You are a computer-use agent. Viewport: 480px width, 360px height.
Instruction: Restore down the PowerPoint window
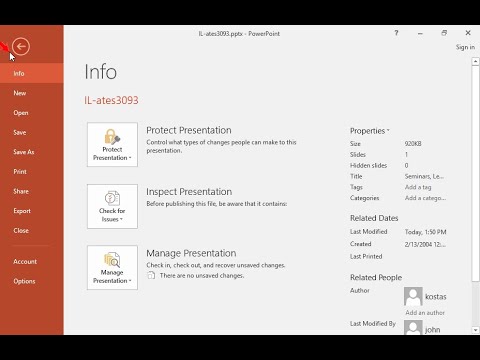coord(444,33)
